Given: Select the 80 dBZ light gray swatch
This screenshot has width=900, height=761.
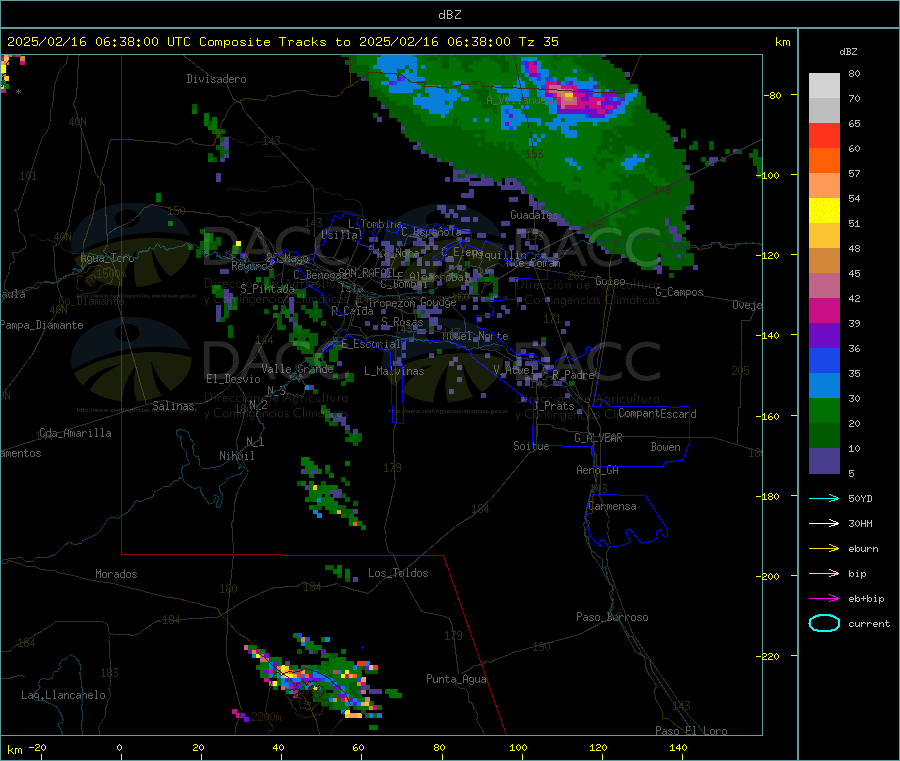Looking at the screenshot, I should (x=824, y=86).
